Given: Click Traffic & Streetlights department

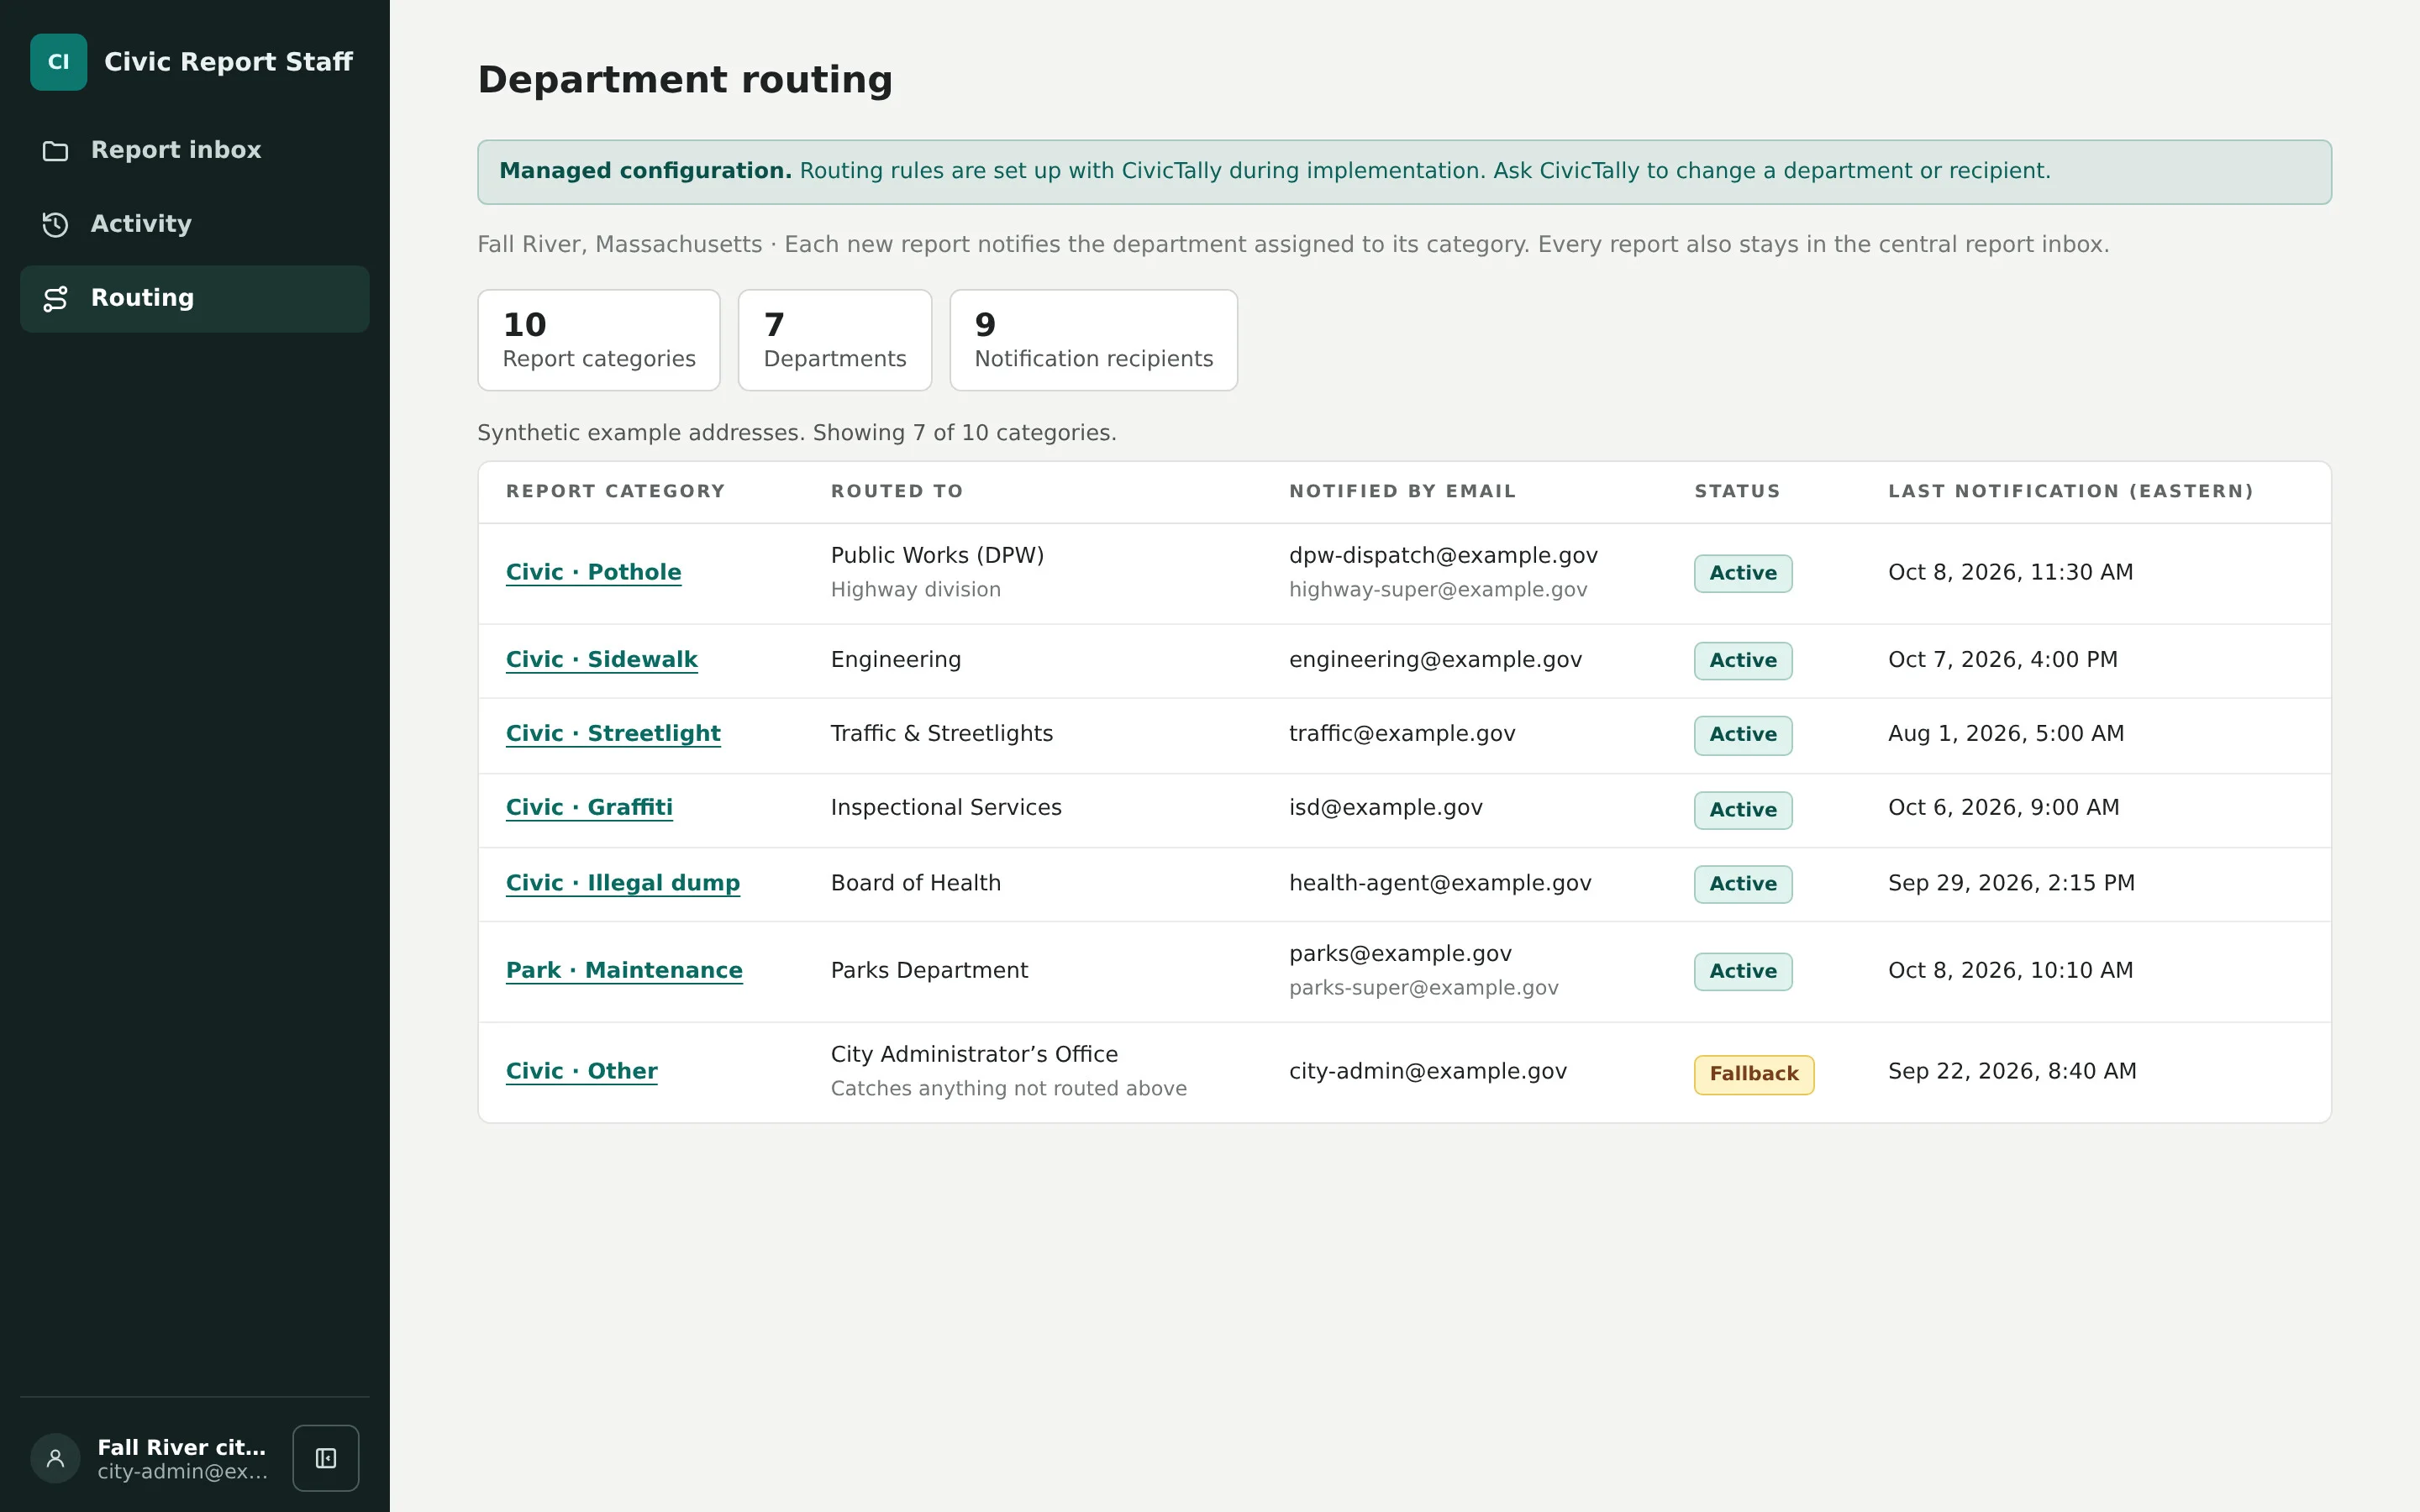Looking at the screenshot, I should tap(942, 733).
